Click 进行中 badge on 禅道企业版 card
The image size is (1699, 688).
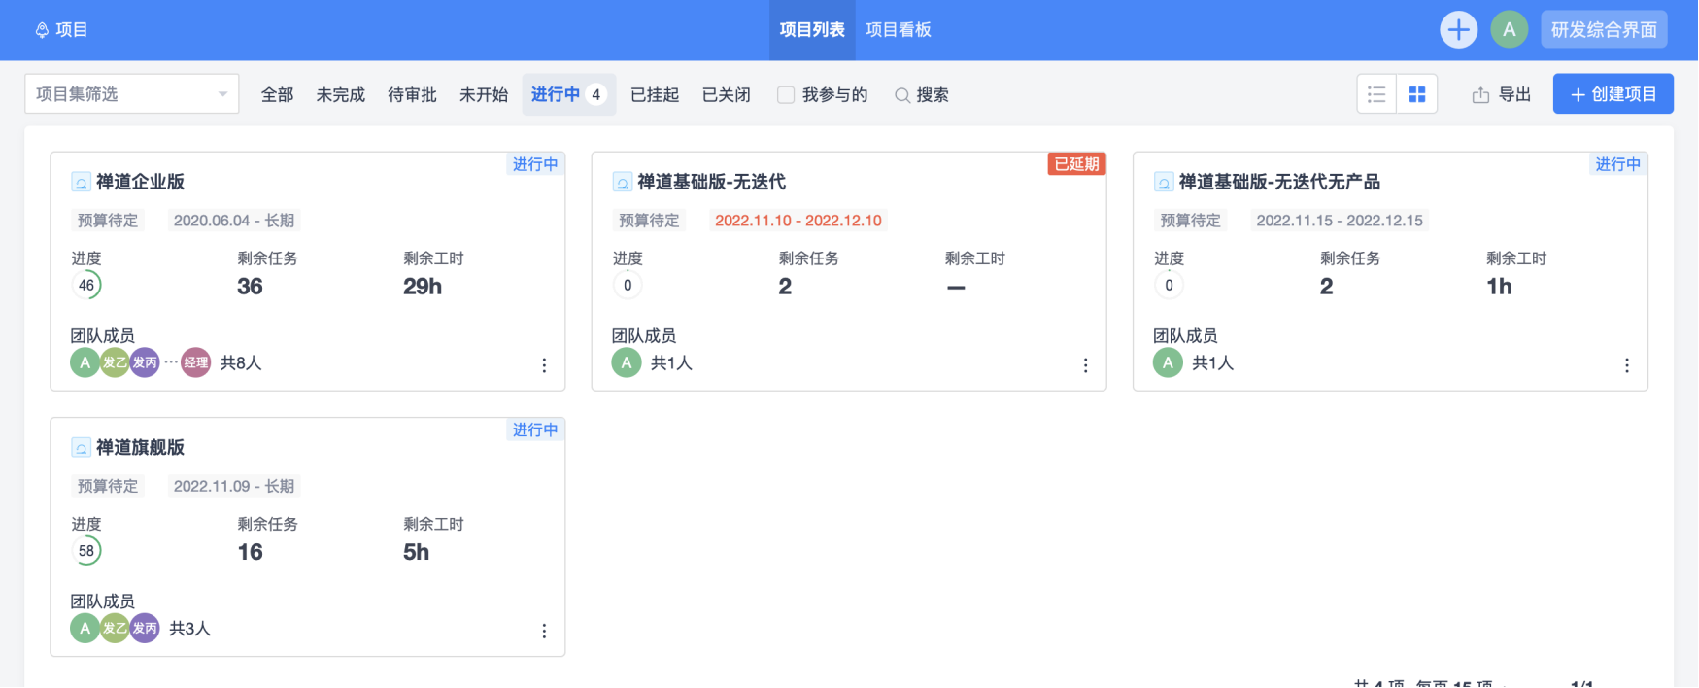tap(536, 164)
